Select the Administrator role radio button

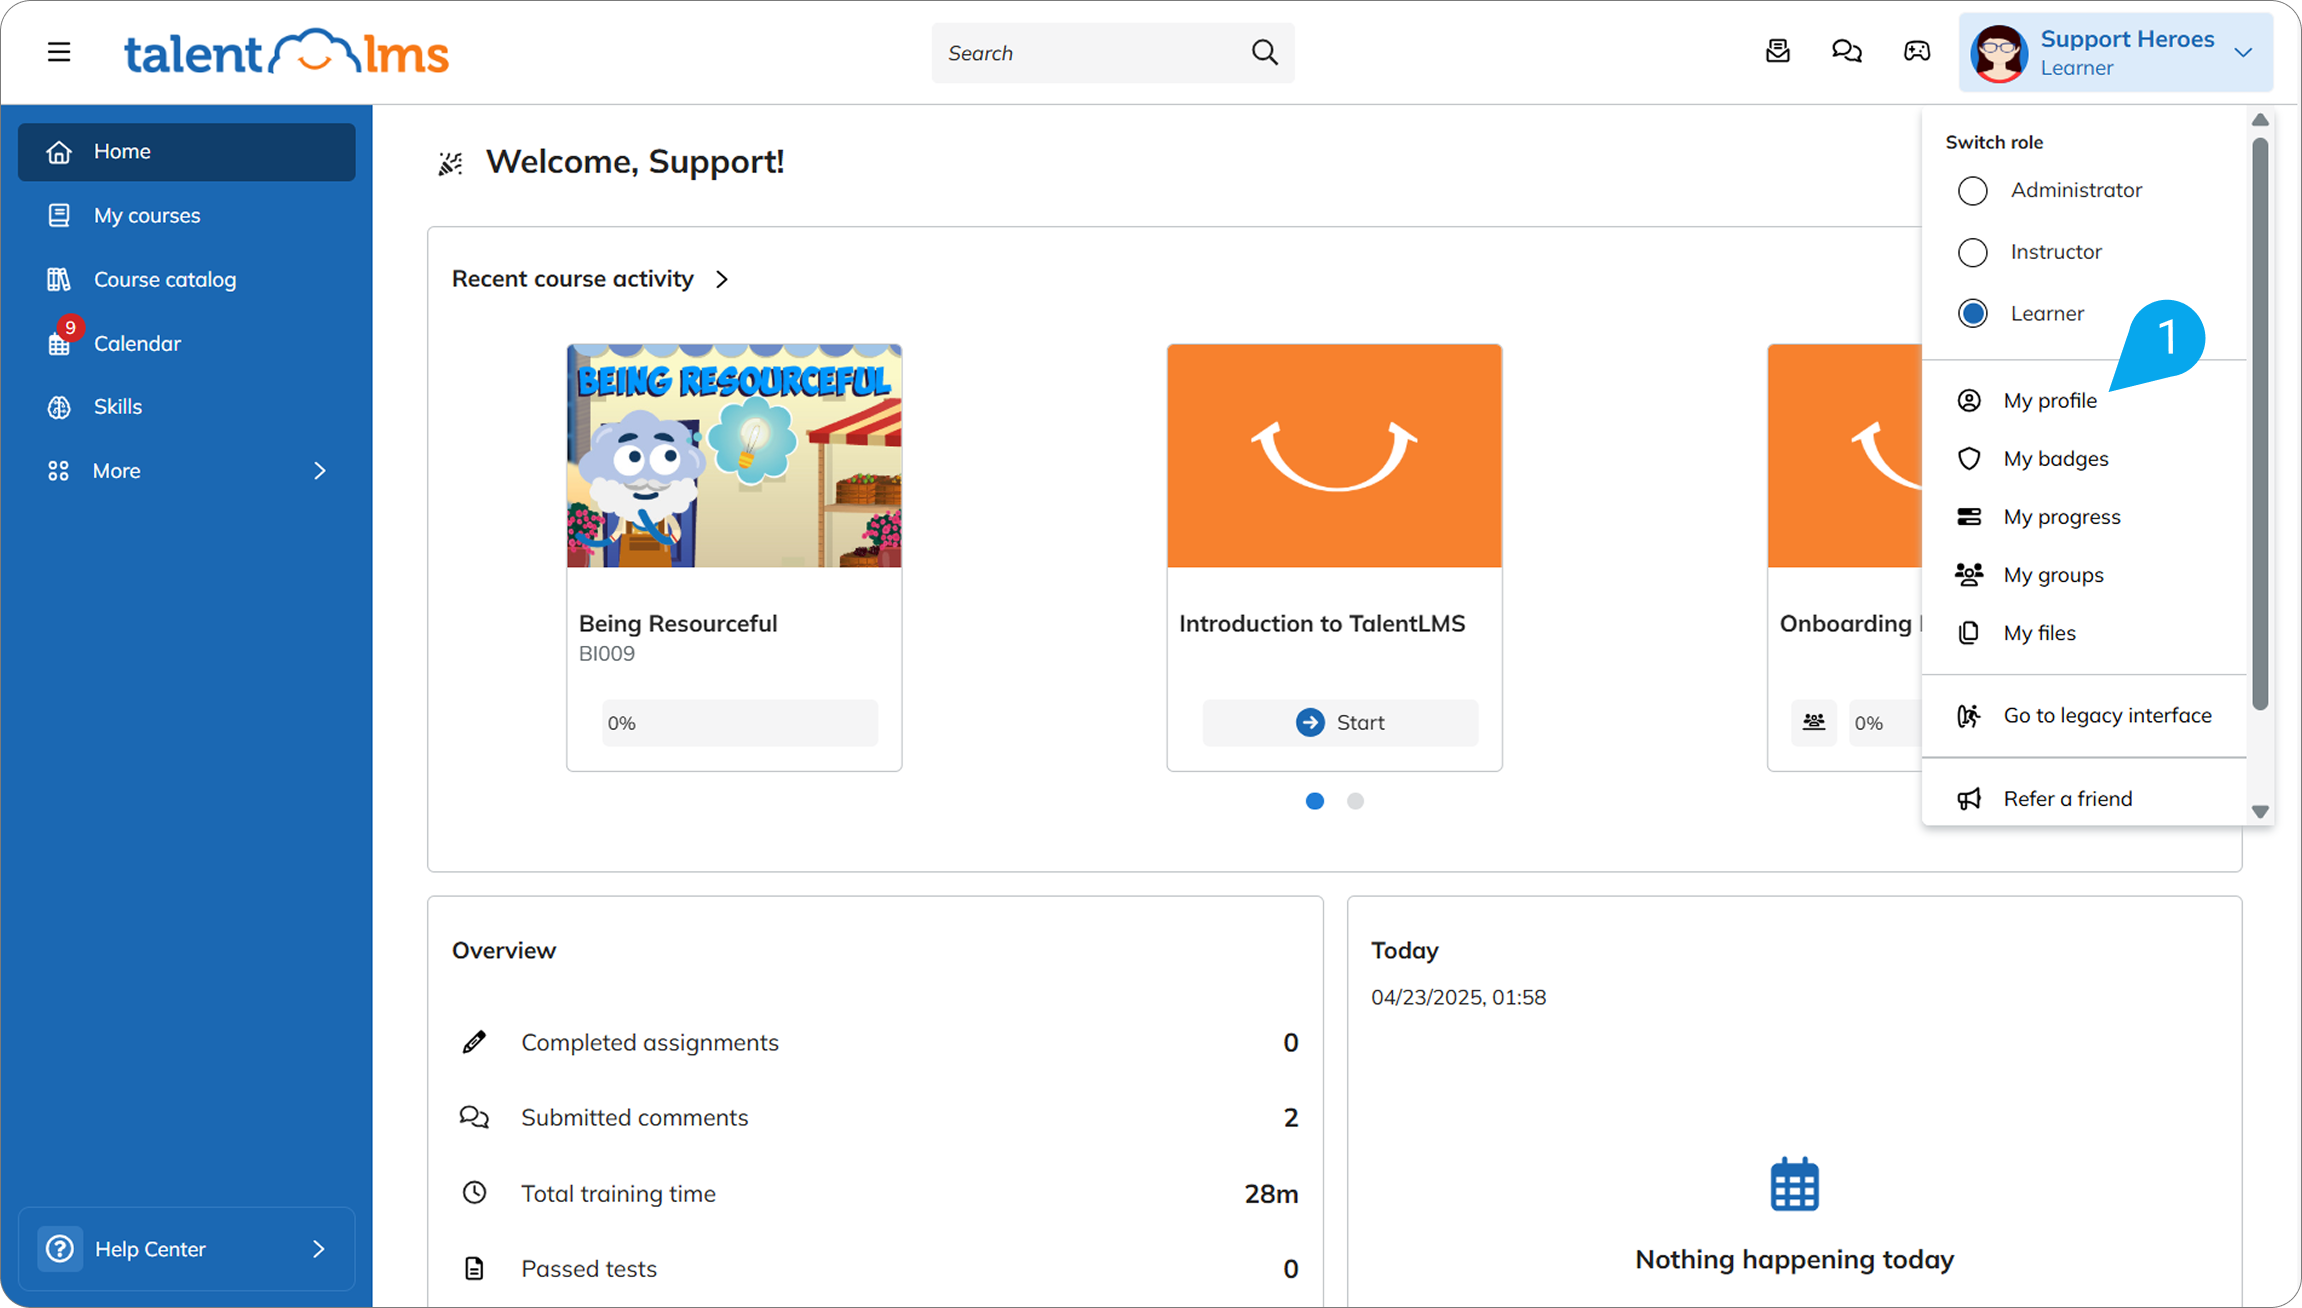[x=1972, y=190]
